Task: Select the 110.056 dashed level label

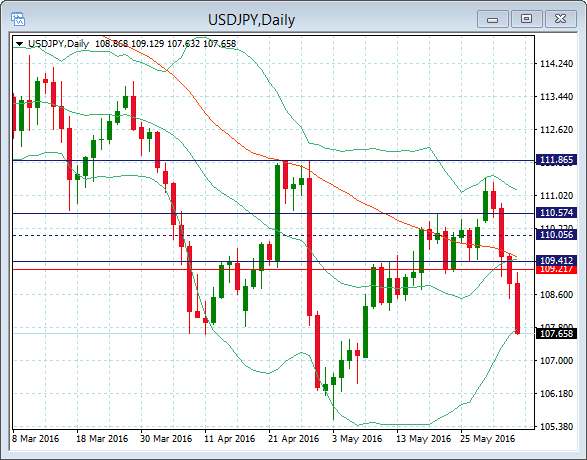Action: point(556,235)
